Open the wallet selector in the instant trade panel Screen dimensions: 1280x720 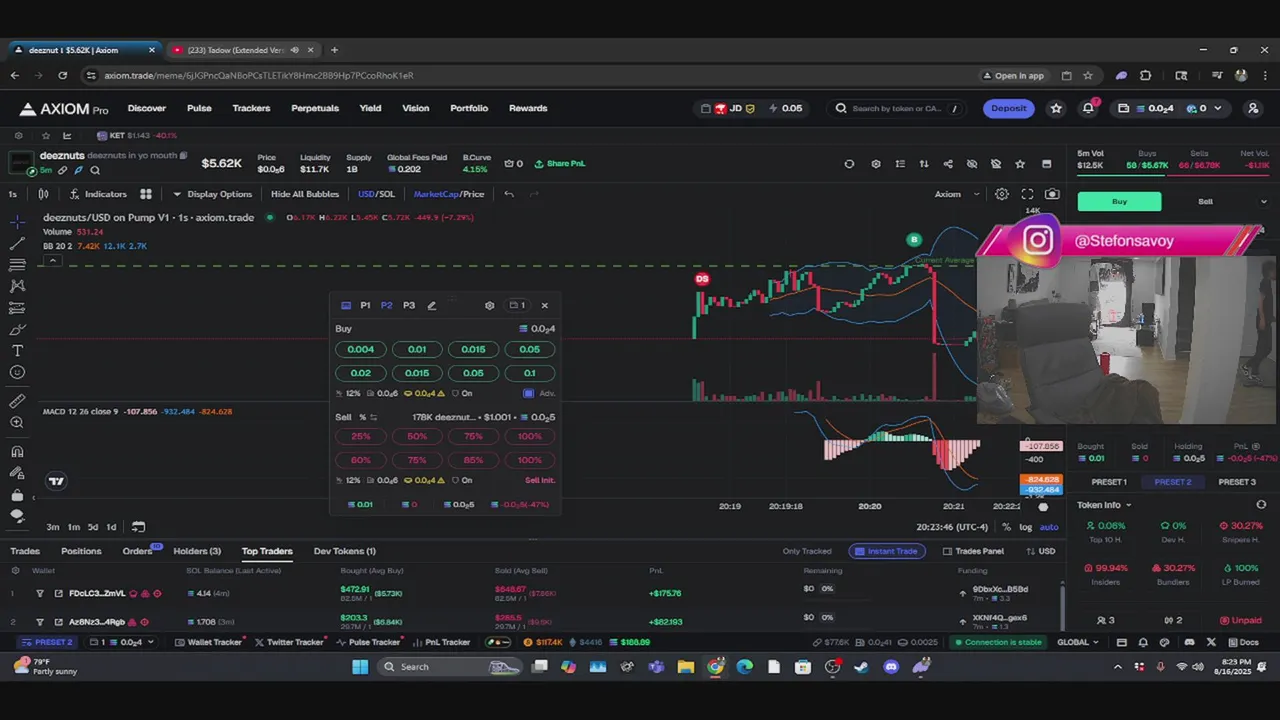click(517, 306)
